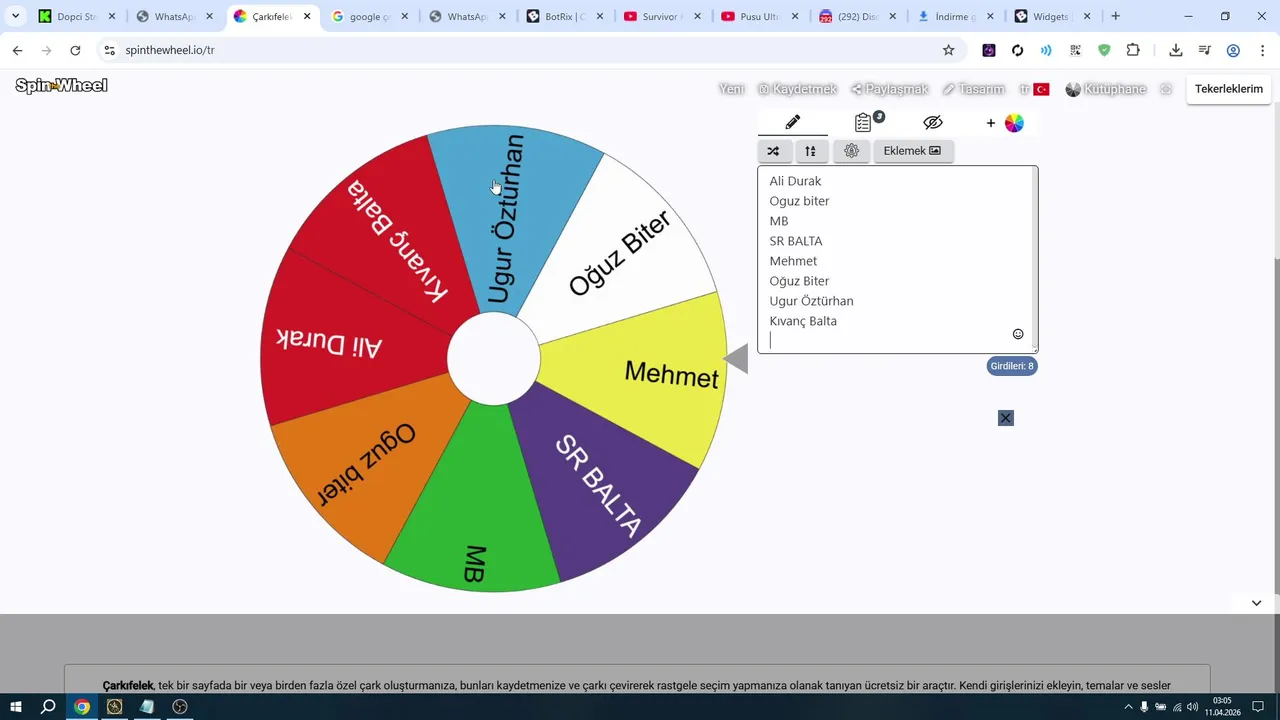Image resolution: width=1280 pixels, height=720 pixels.
Task: Click the gray wheel pointer arrow
Action: click(736, 359)
